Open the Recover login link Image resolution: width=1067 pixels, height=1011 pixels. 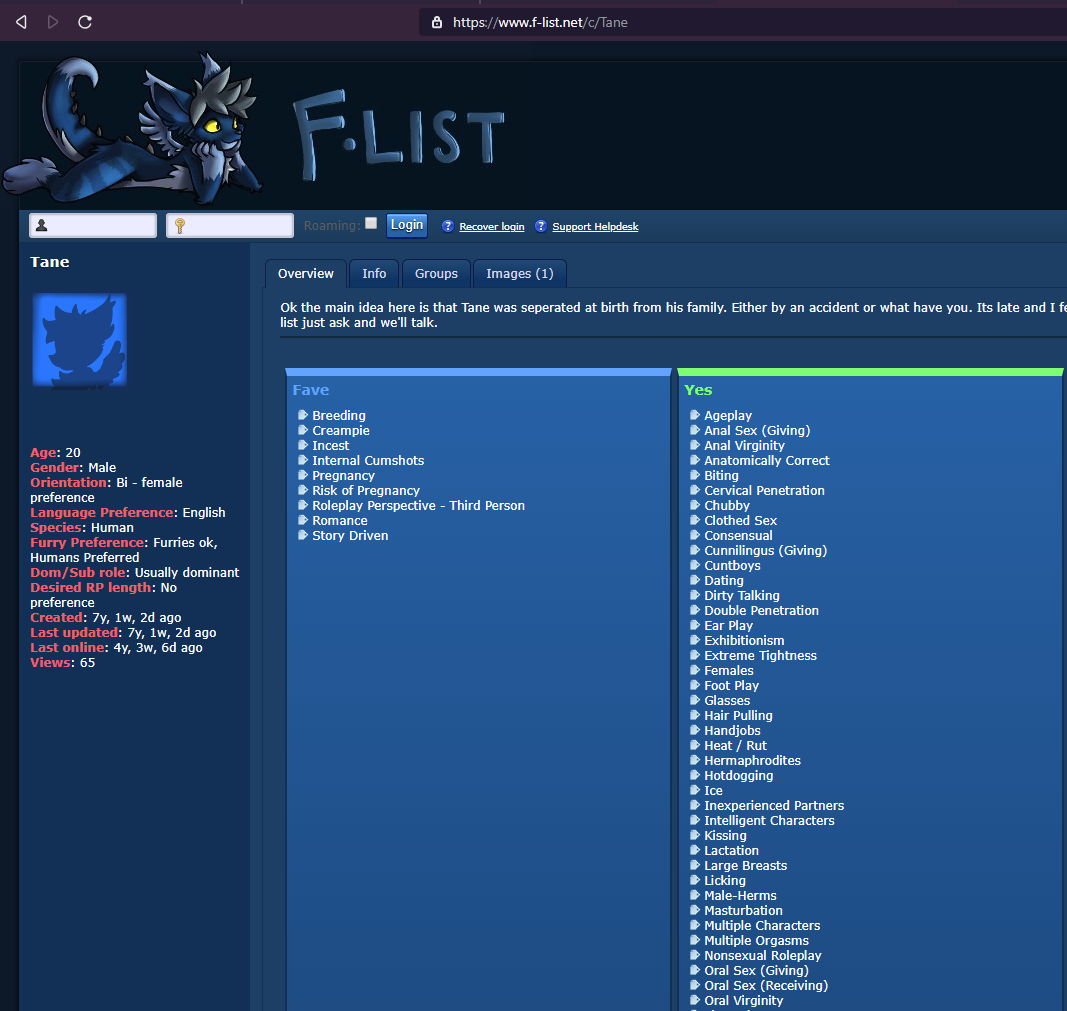tap(491, 227)
